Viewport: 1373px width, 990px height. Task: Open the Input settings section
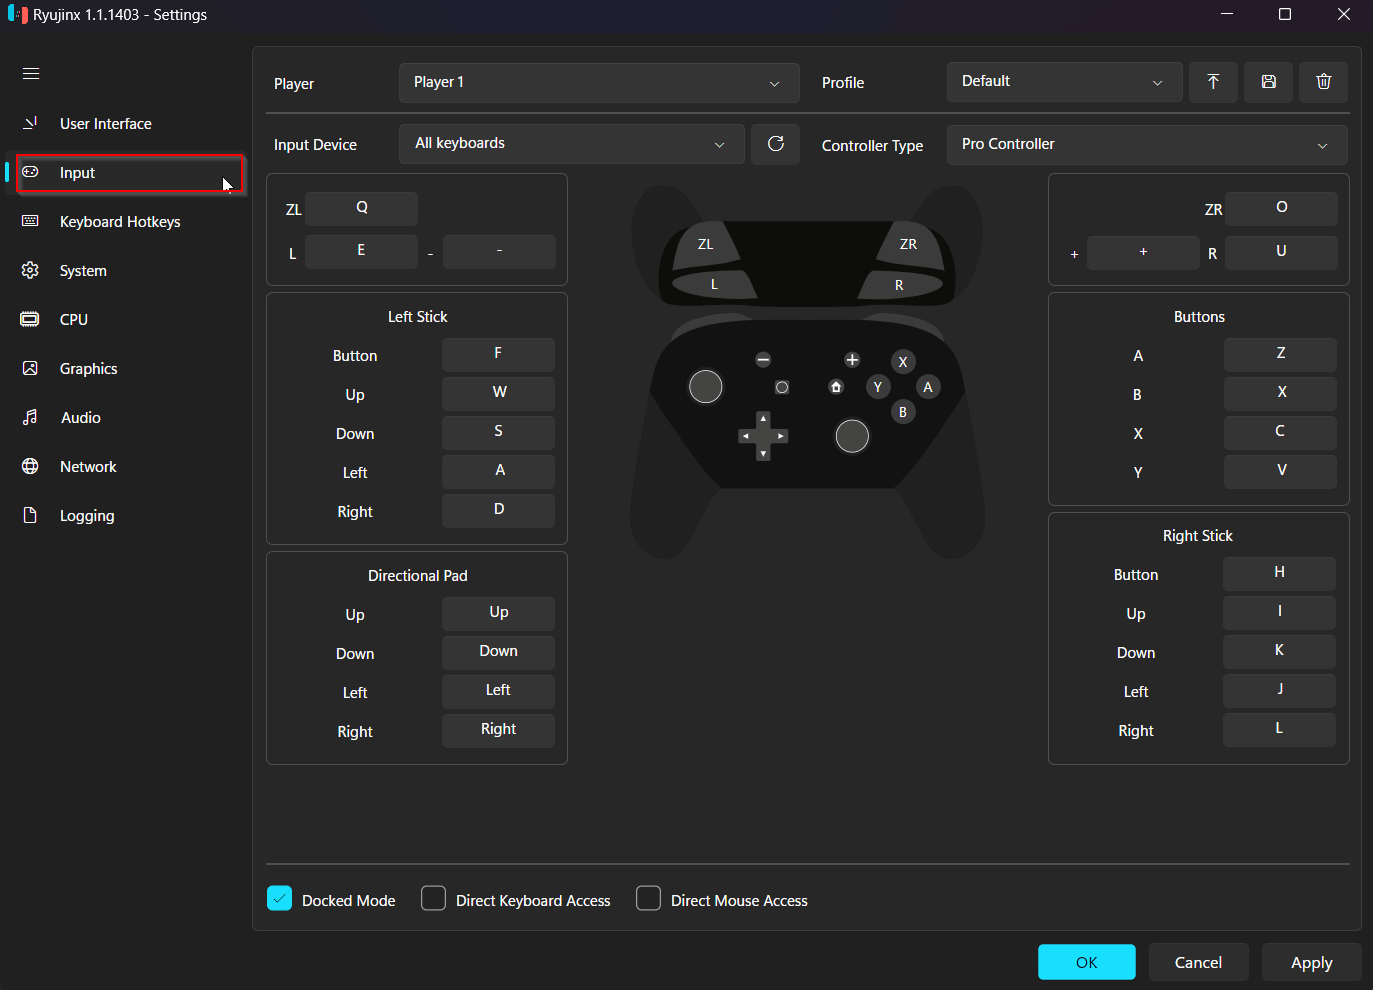point(130,173)
